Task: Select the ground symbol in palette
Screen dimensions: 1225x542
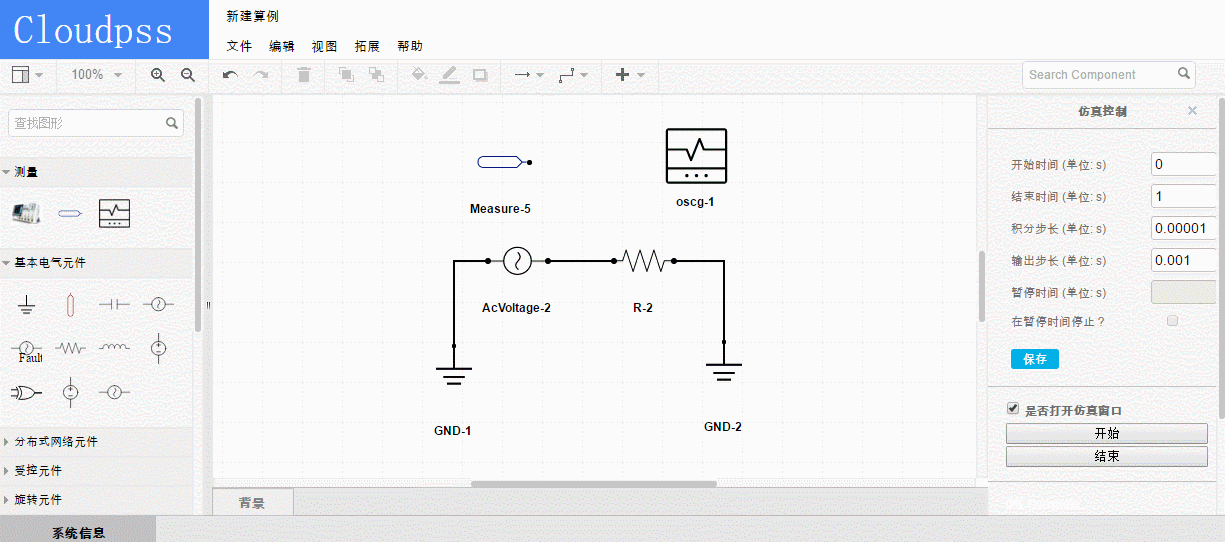Action: pyautogui.click(x=27, y=304)
